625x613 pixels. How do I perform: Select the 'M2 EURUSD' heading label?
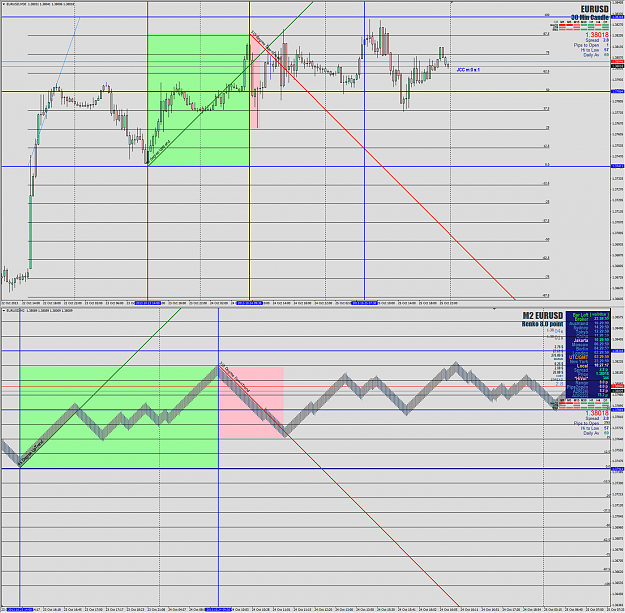(543, 316)
